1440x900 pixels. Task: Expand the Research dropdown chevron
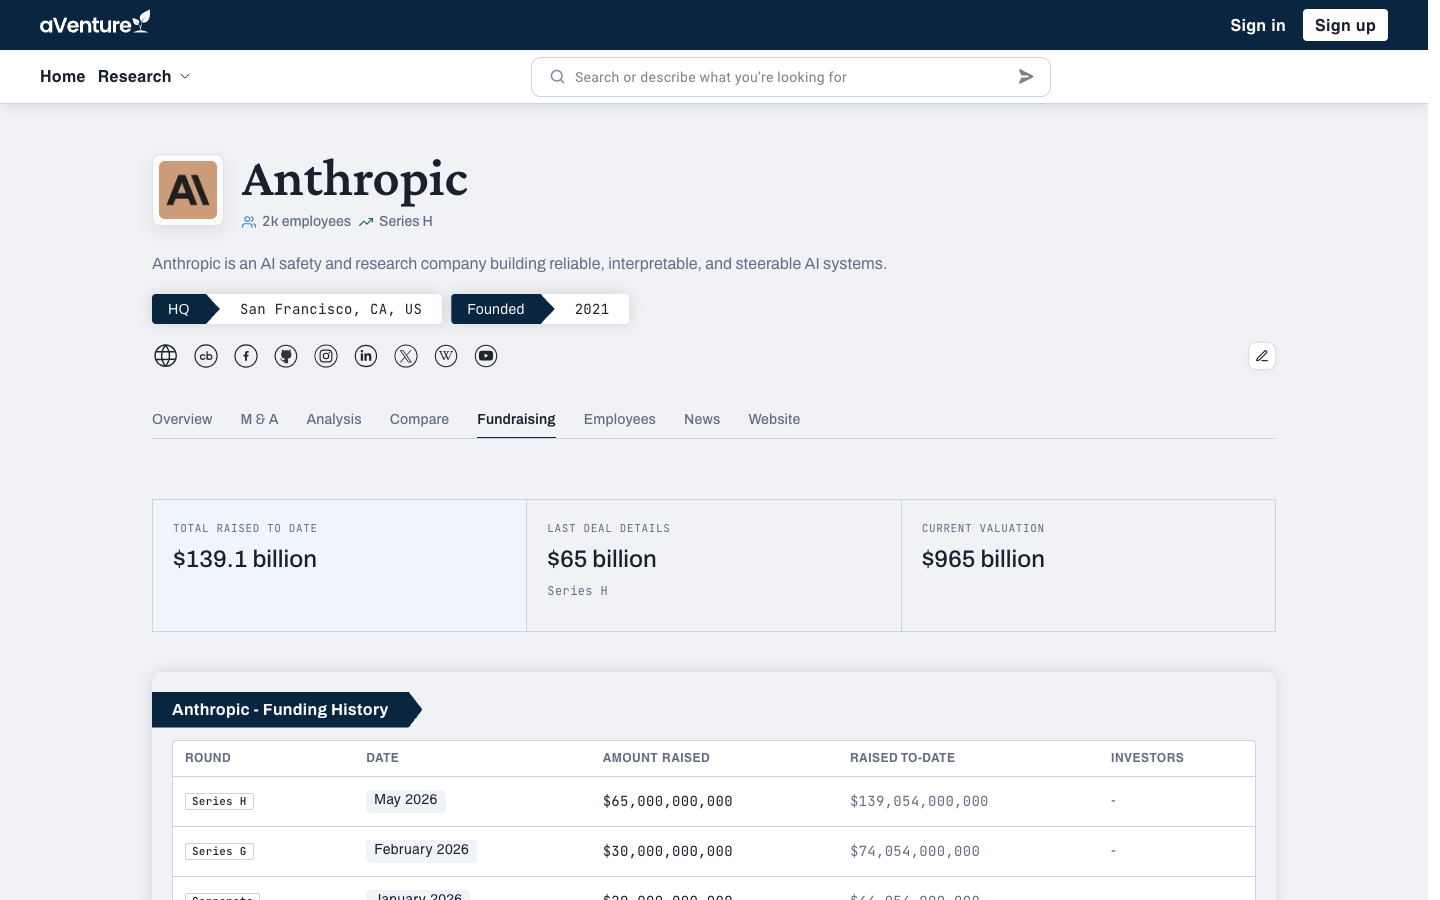[185, 77]
